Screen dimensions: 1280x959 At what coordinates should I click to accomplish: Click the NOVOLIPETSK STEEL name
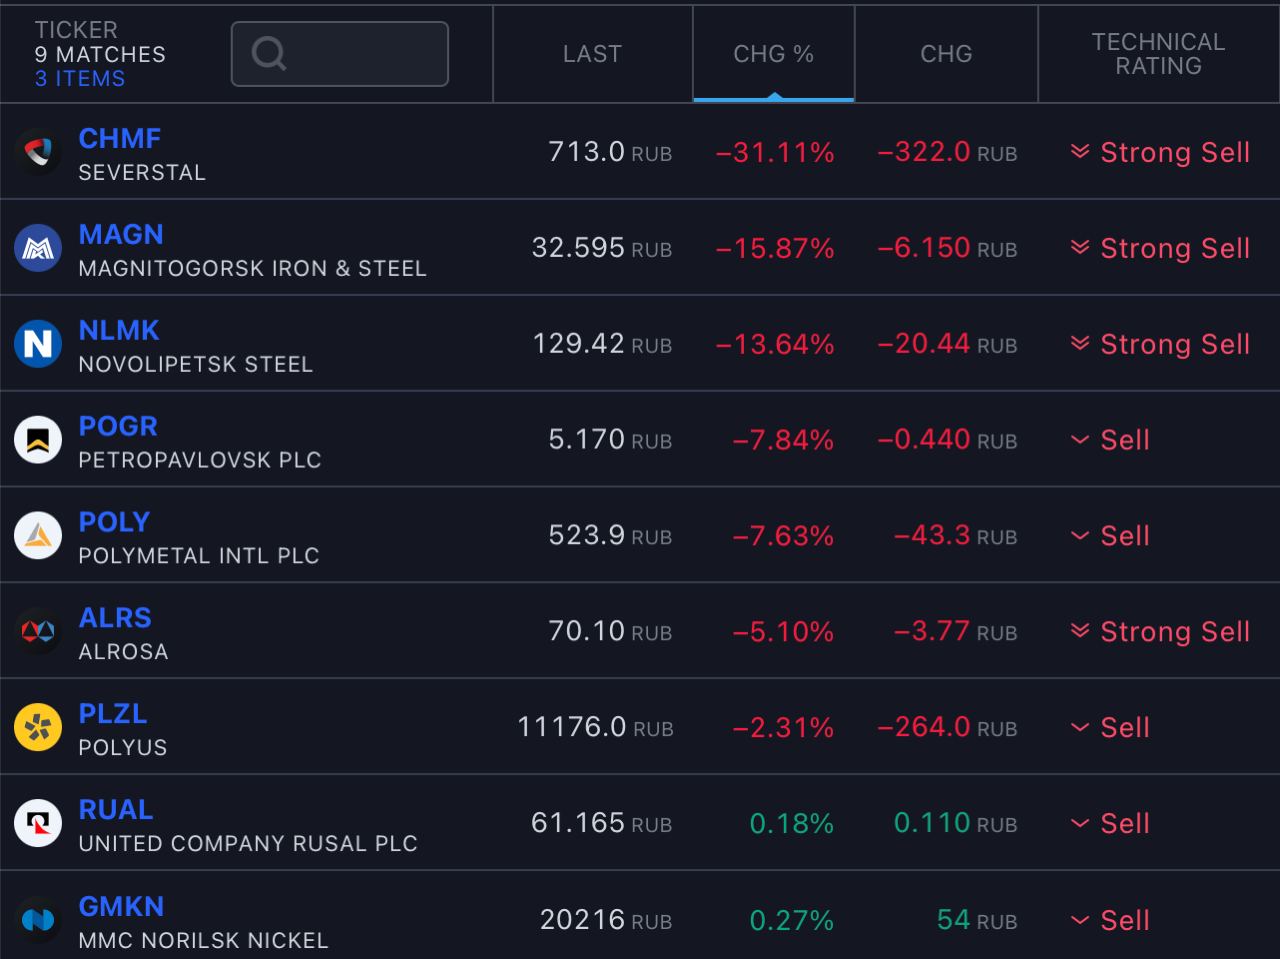[x=196, y=365]
